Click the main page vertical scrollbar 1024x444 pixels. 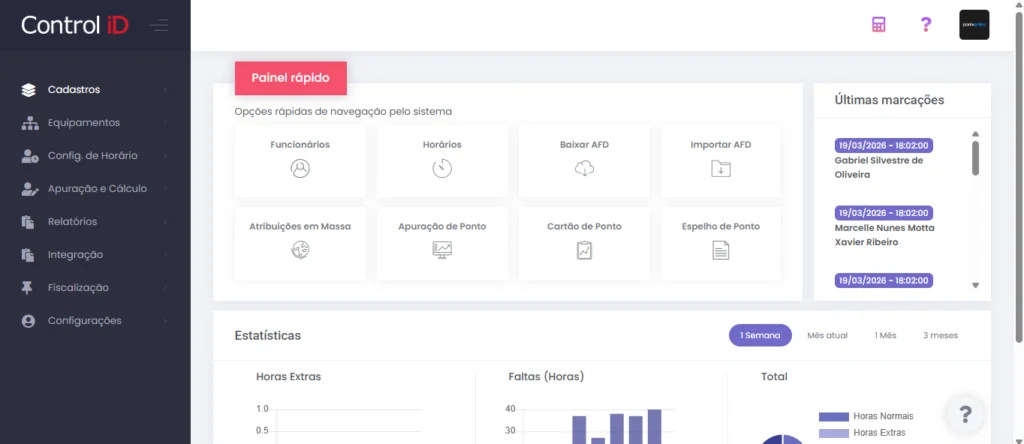coord(1019,176)
